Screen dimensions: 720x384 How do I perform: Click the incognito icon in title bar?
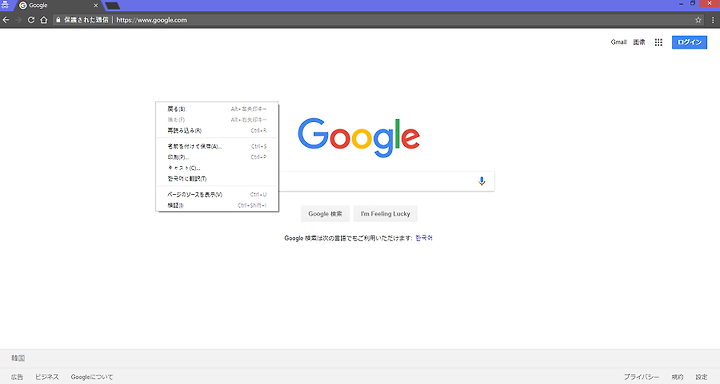[5, 5]
